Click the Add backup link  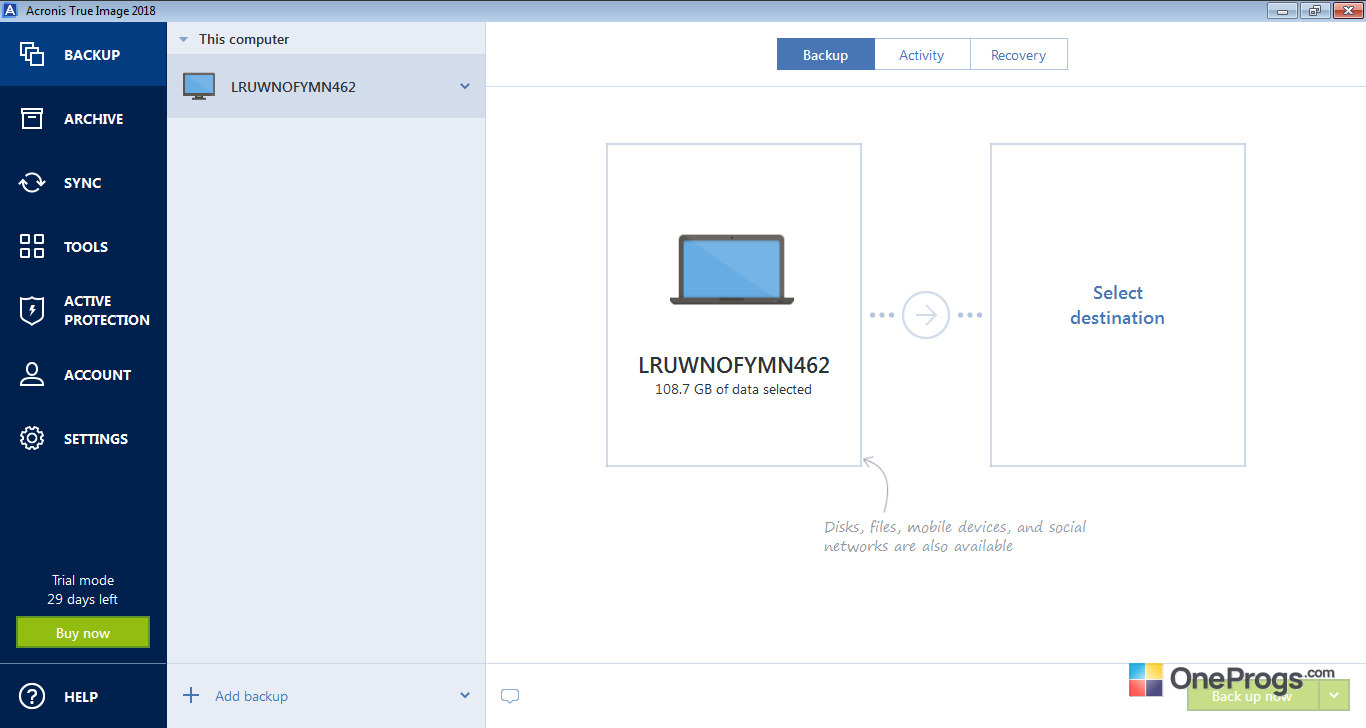click(251, 696)
